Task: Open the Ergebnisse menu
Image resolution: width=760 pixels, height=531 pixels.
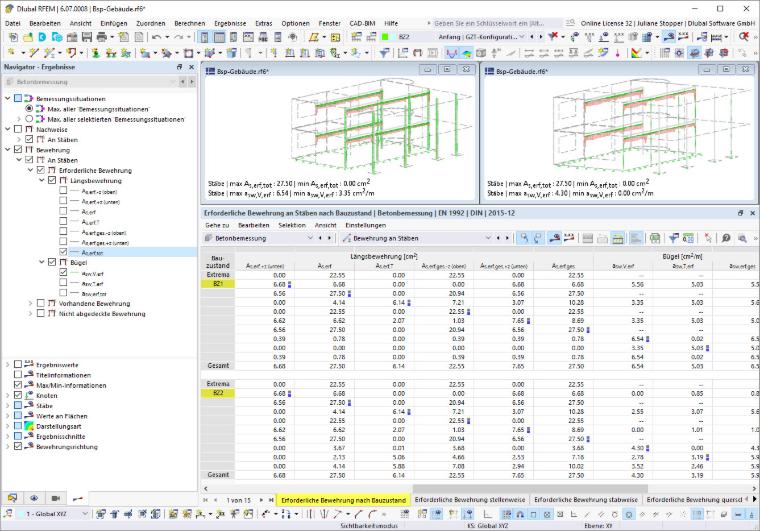Action: click(230, 23)
